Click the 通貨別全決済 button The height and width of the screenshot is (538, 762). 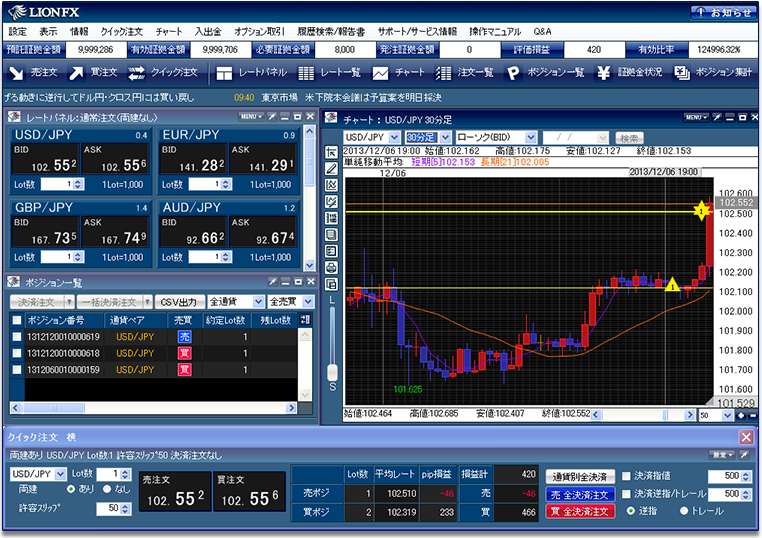point(580,477)
